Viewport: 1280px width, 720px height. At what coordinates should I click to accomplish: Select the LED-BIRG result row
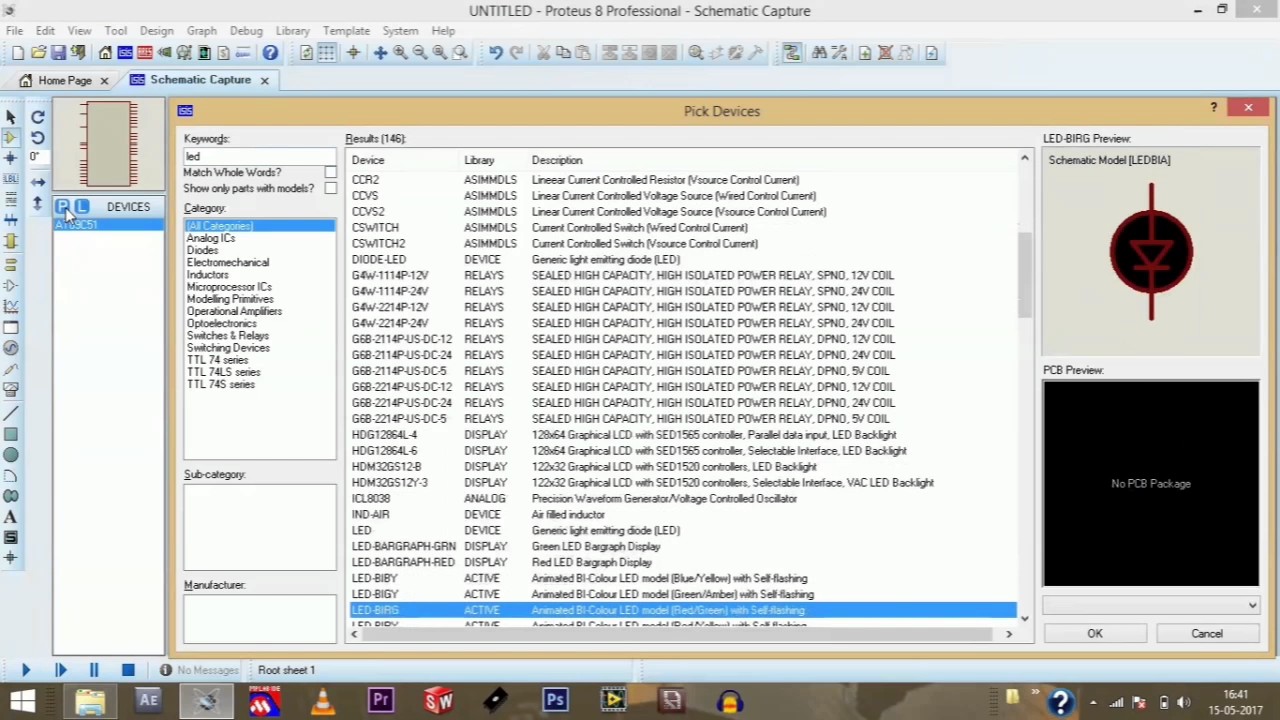coord(683,610)
